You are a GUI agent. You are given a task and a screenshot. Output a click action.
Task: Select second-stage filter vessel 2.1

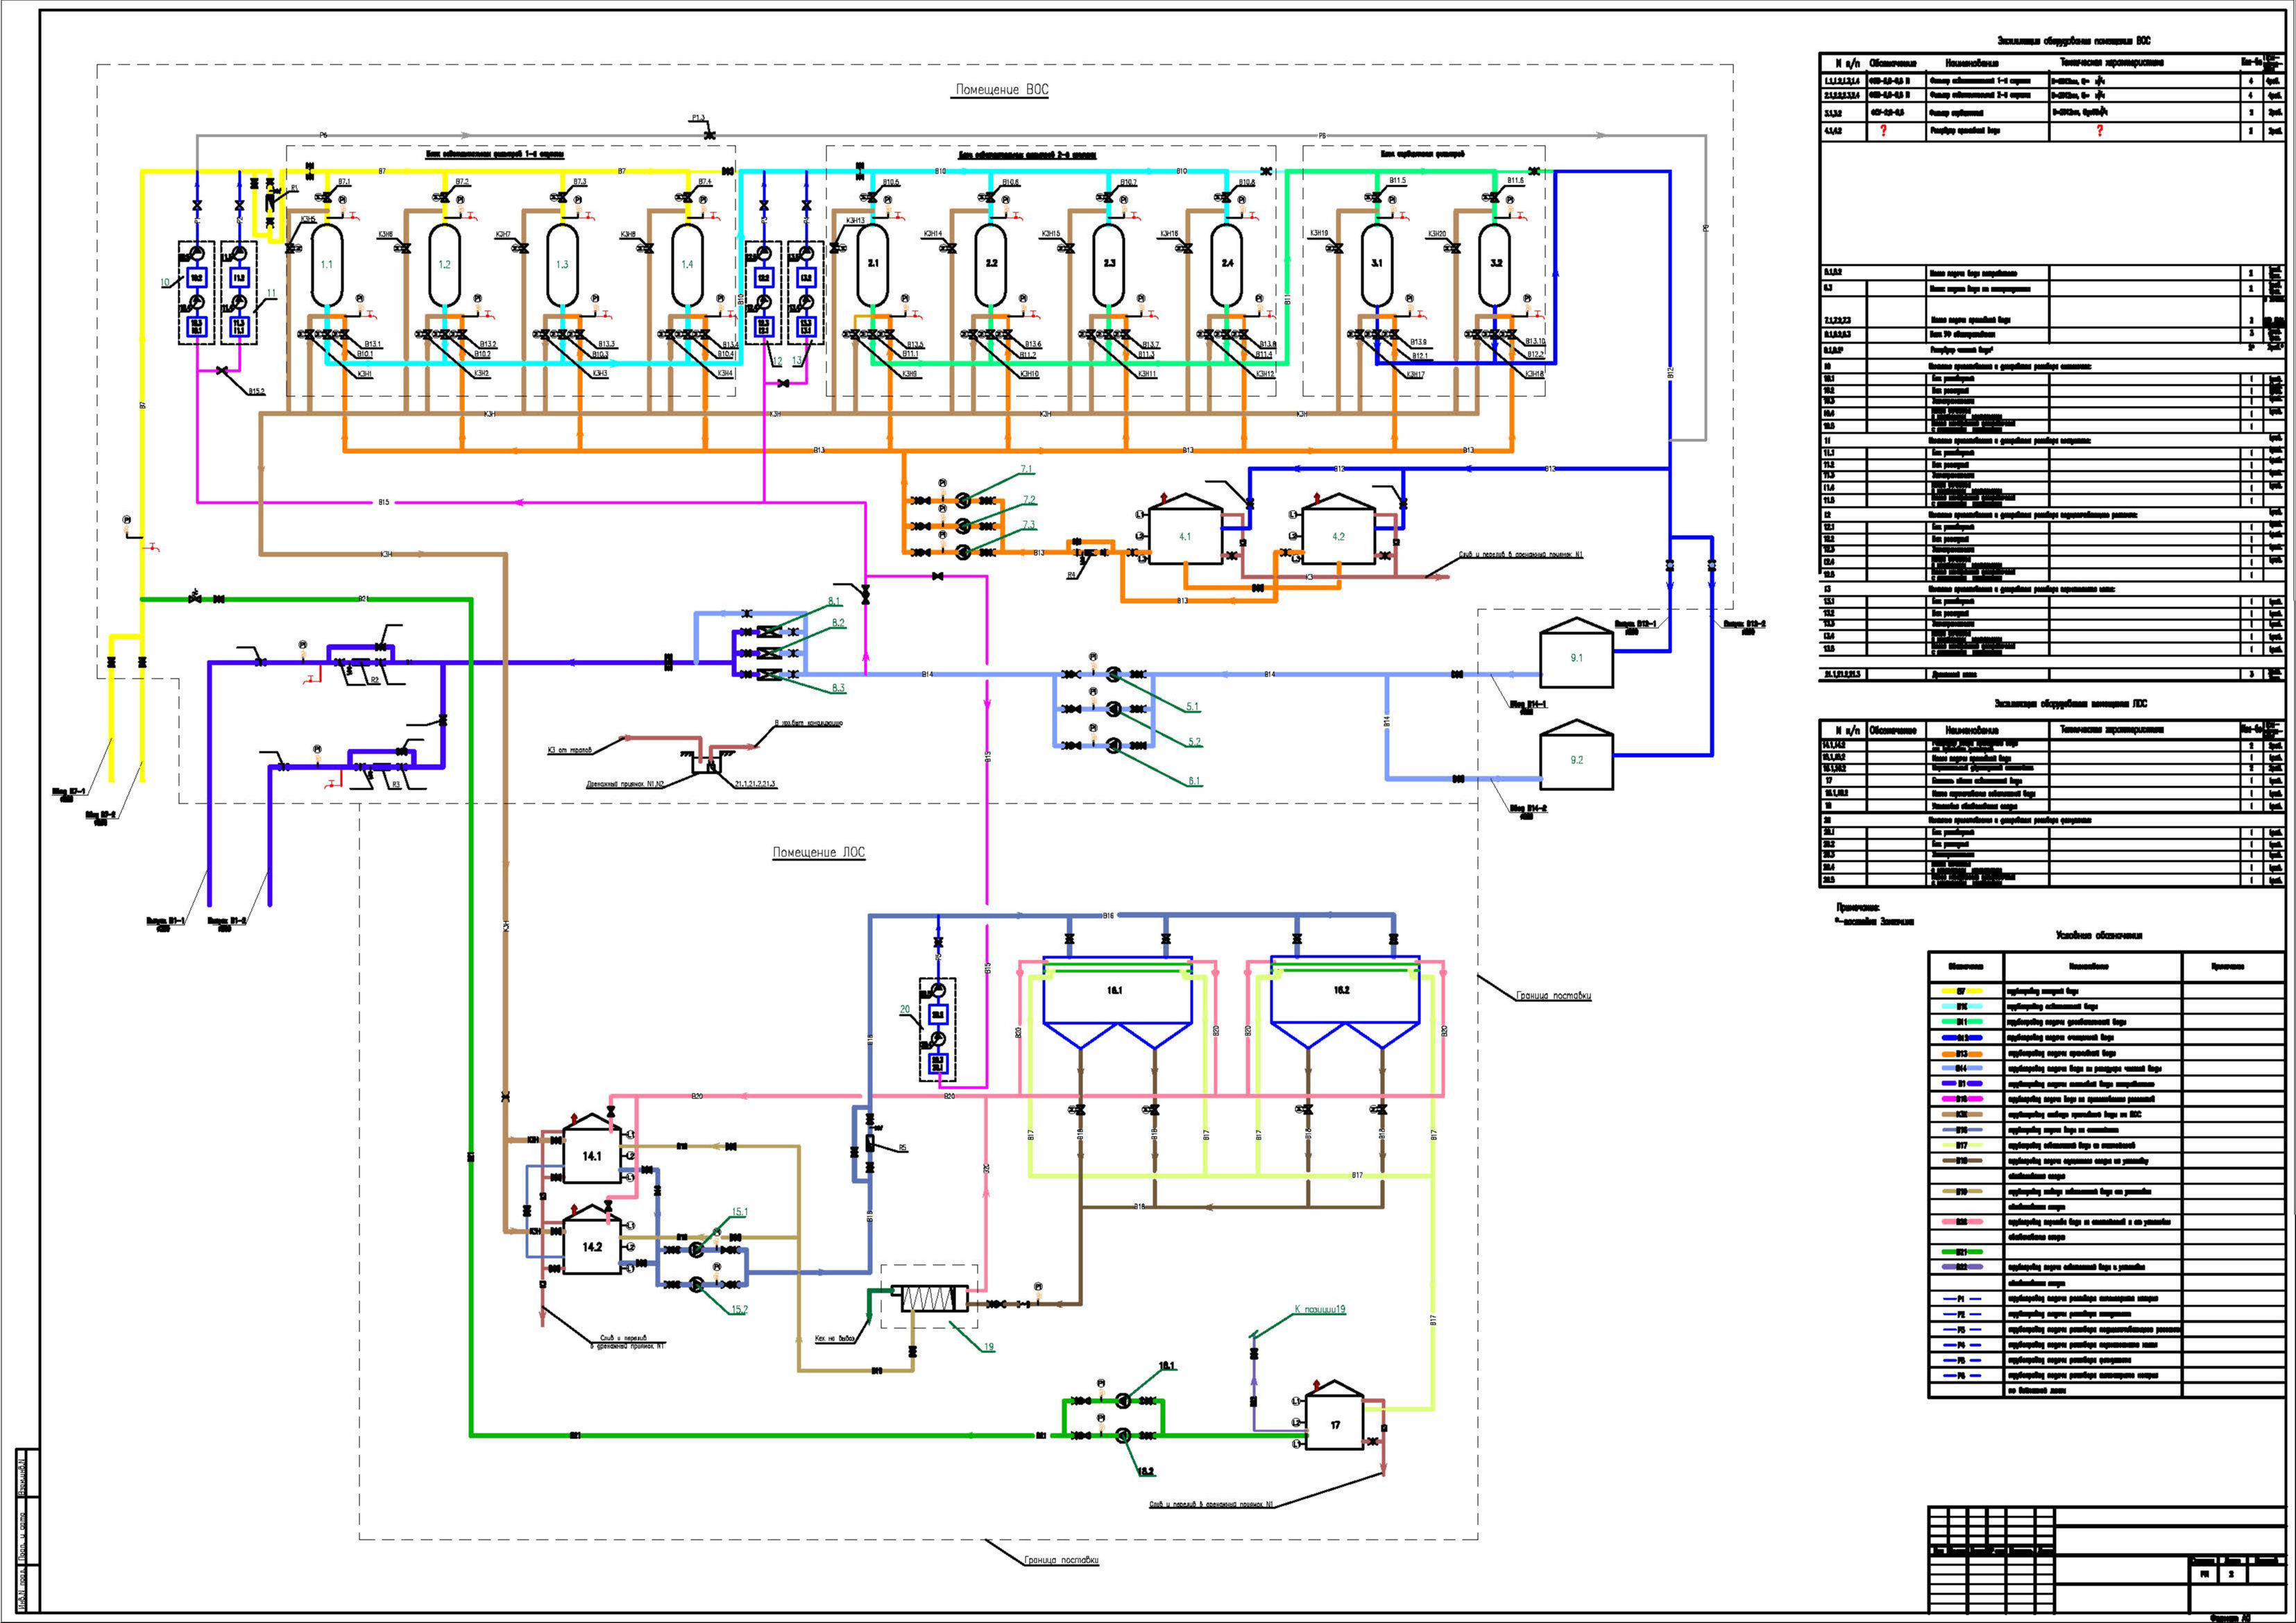click(x=873, y=265)
